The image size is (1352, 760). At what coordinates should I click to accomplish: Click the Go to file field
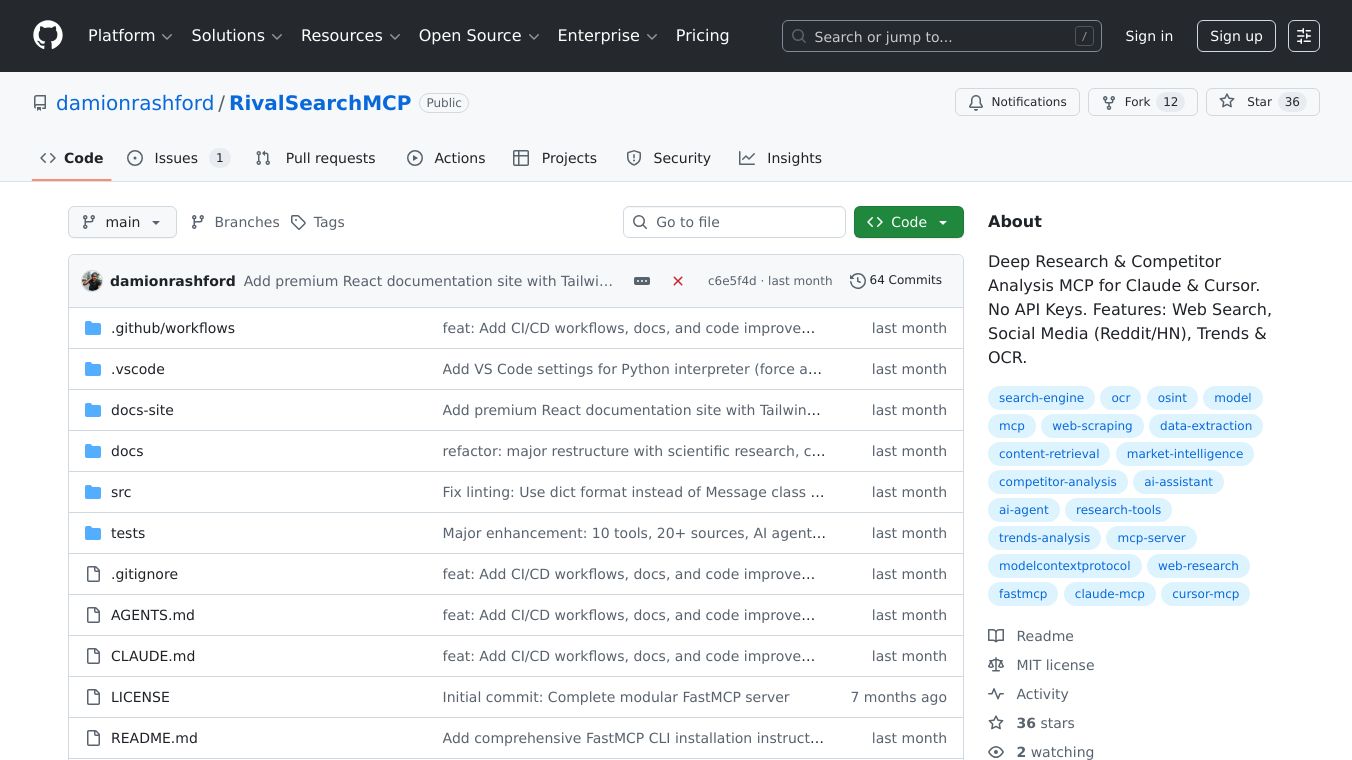pyautogui.click(x=734, y=222)
